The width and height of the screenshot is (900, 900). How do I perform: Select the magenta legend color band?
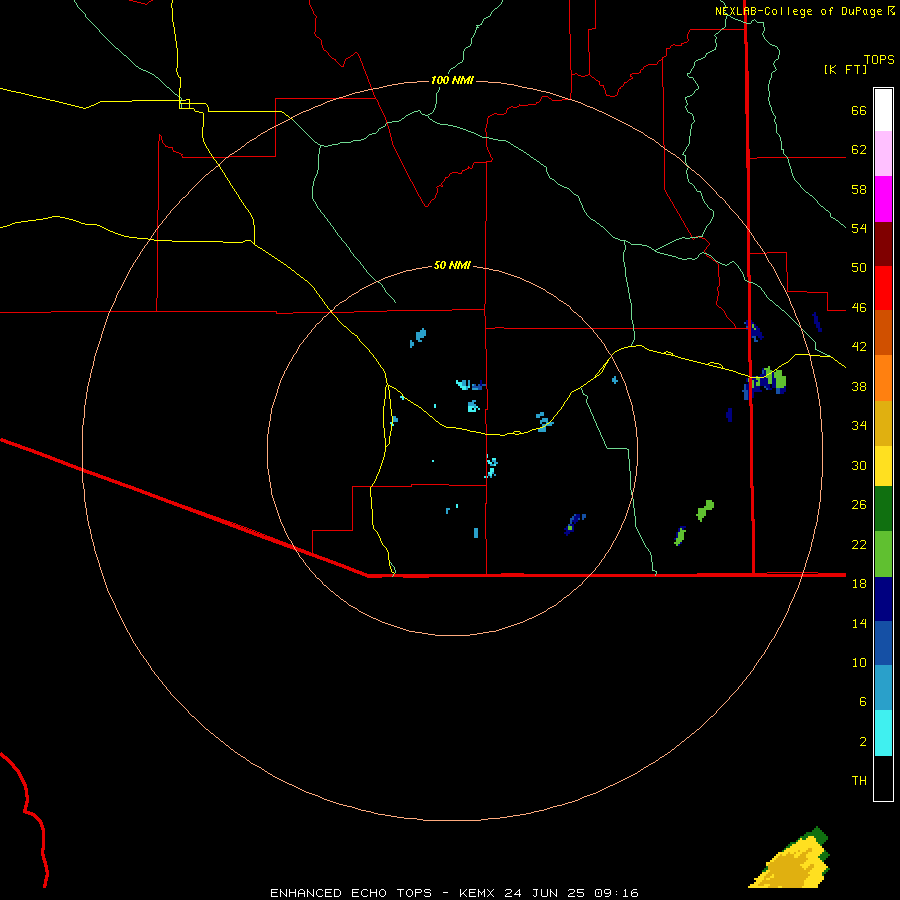point(883,199)
